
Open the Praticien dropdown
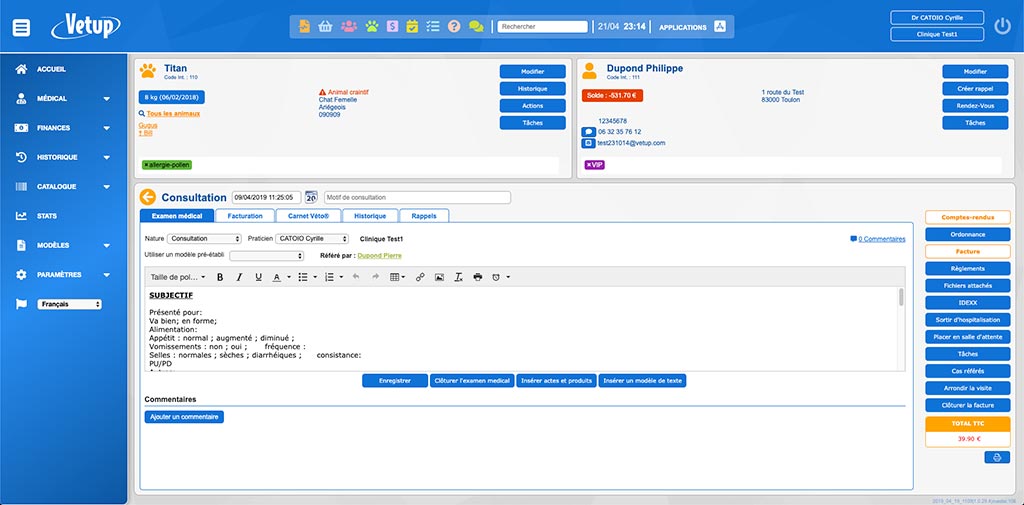click(311, 239)
